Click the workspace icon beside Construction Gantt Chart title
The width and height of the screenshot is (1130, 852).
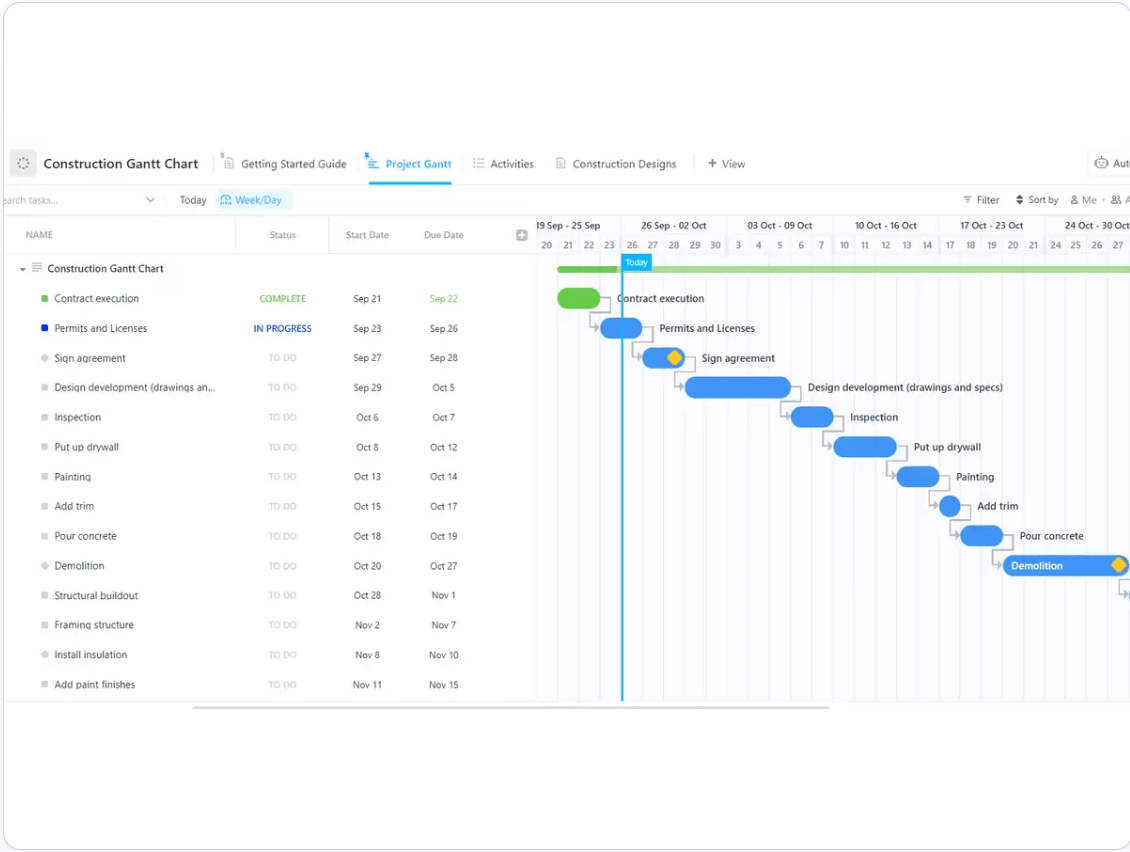(x=23, y=164)
